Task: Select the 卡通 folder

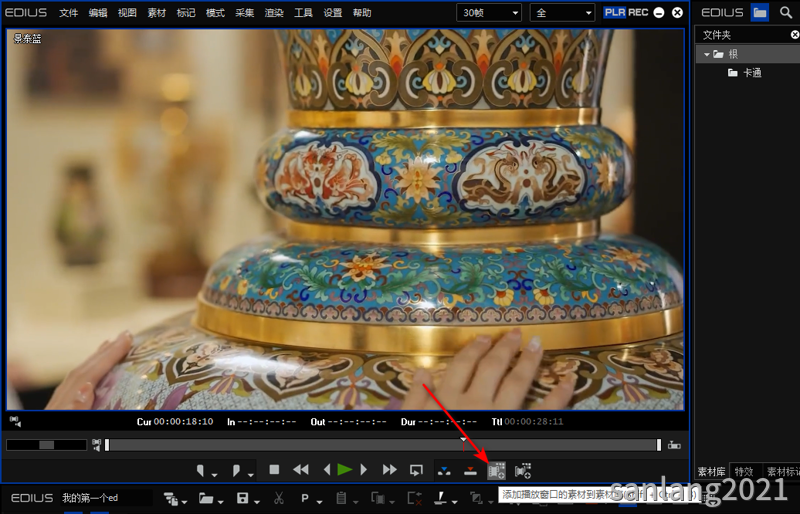Action: 752,72
